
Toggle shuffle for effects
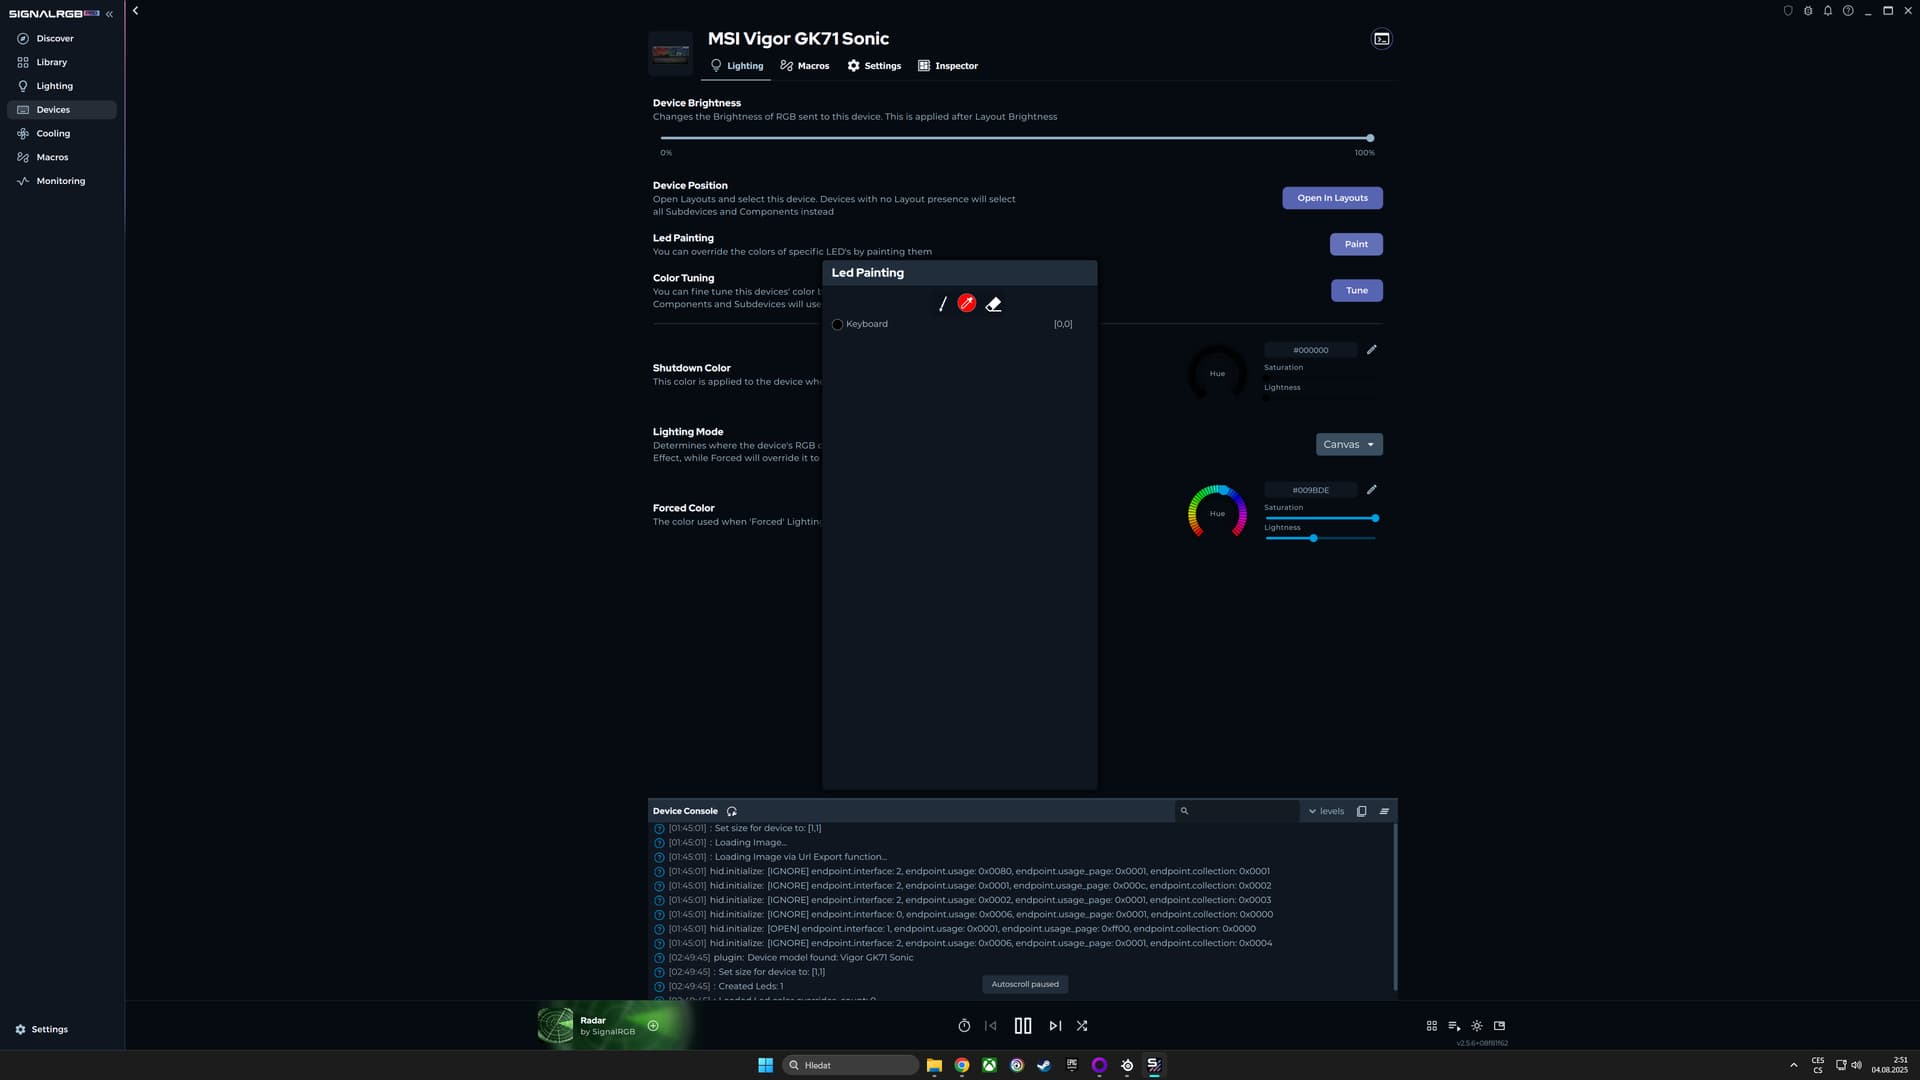click(1082, 1026)
